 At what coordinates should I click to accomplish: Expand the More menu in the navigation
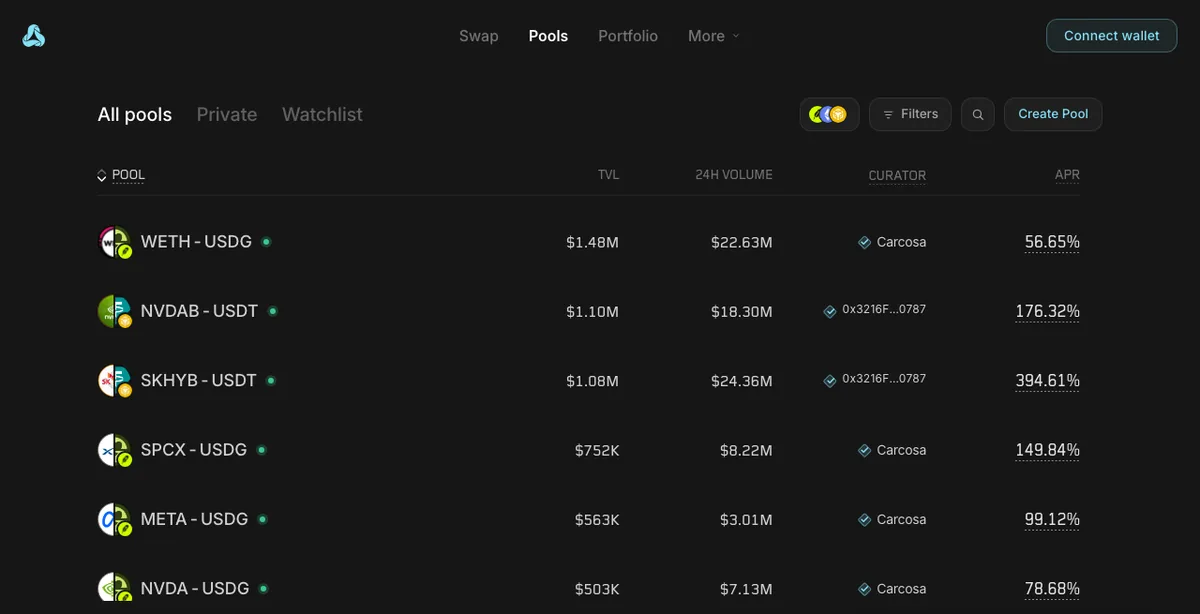tap(714, 36)
